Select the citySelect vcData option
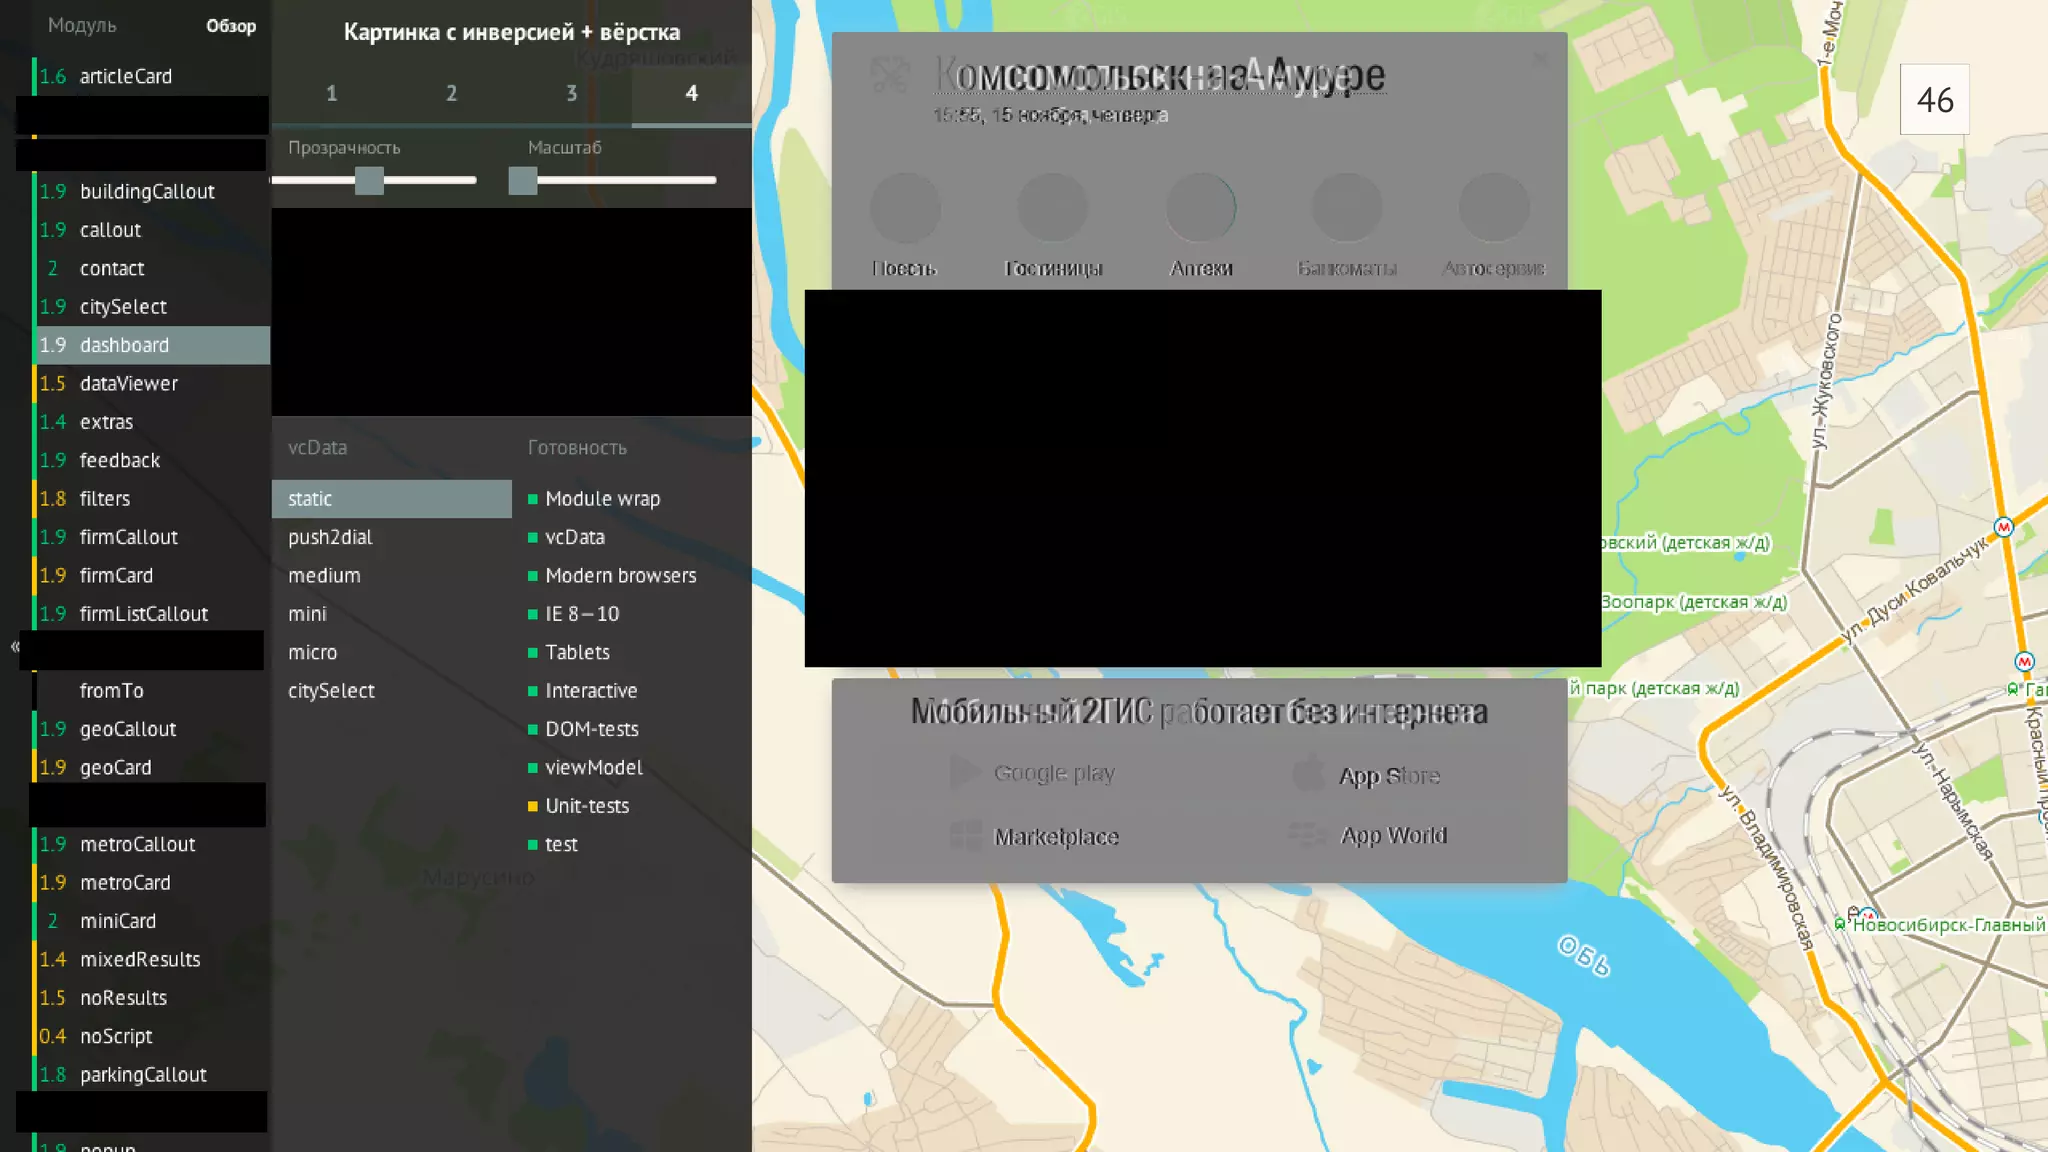Screen dimensions: 2048x1152 click(331, 691)
